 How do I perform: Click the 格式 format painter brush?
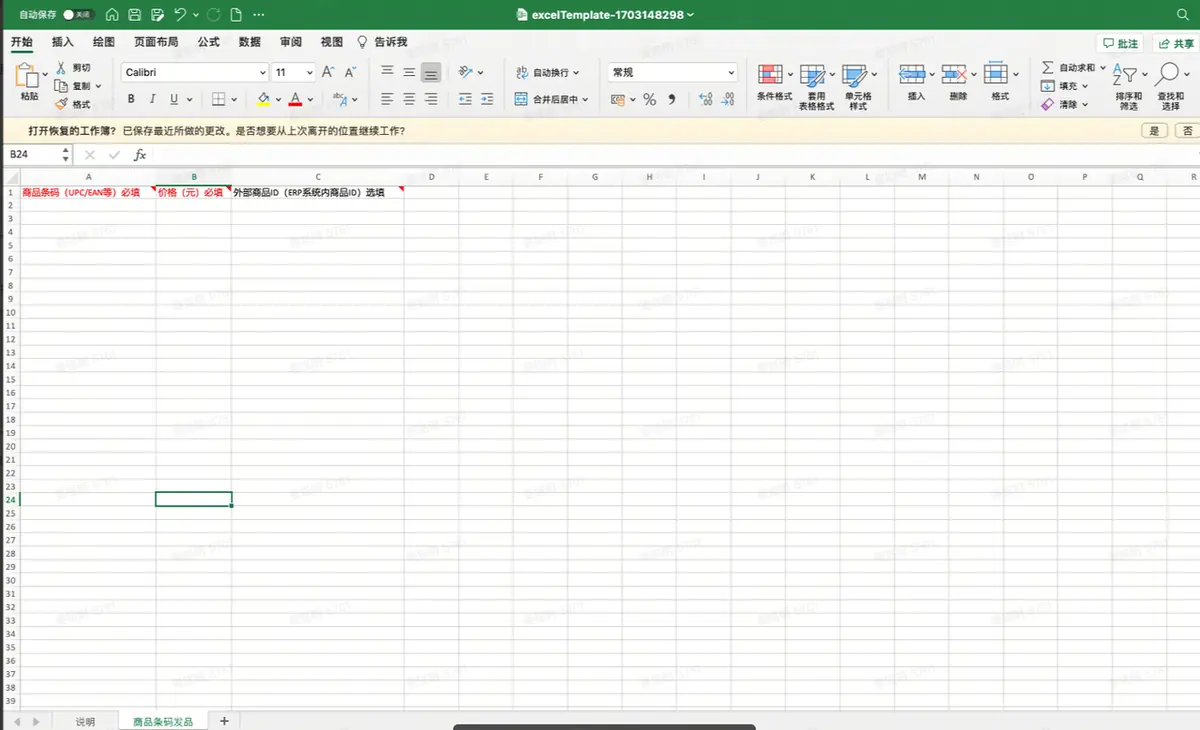tap(73, 104)
